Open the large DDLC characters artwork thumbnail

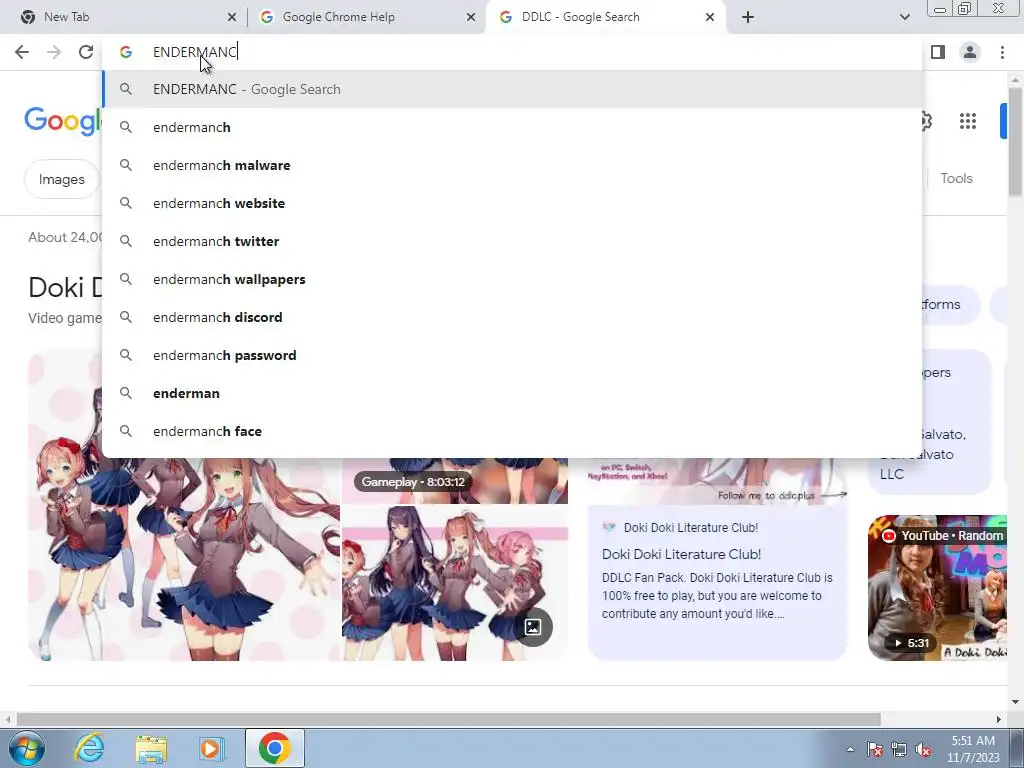(184, 559)
